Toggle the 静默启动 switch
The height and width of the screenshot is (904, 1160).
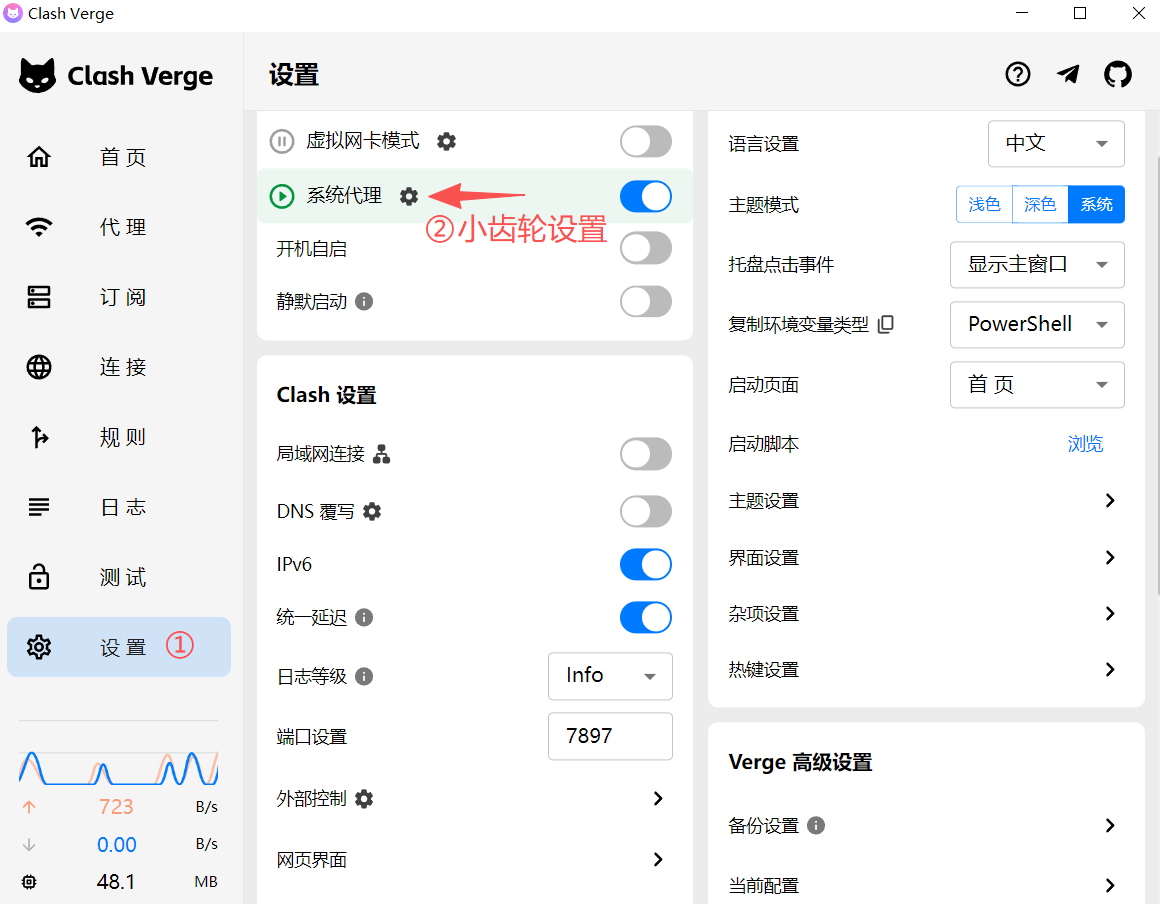point(646,301)
